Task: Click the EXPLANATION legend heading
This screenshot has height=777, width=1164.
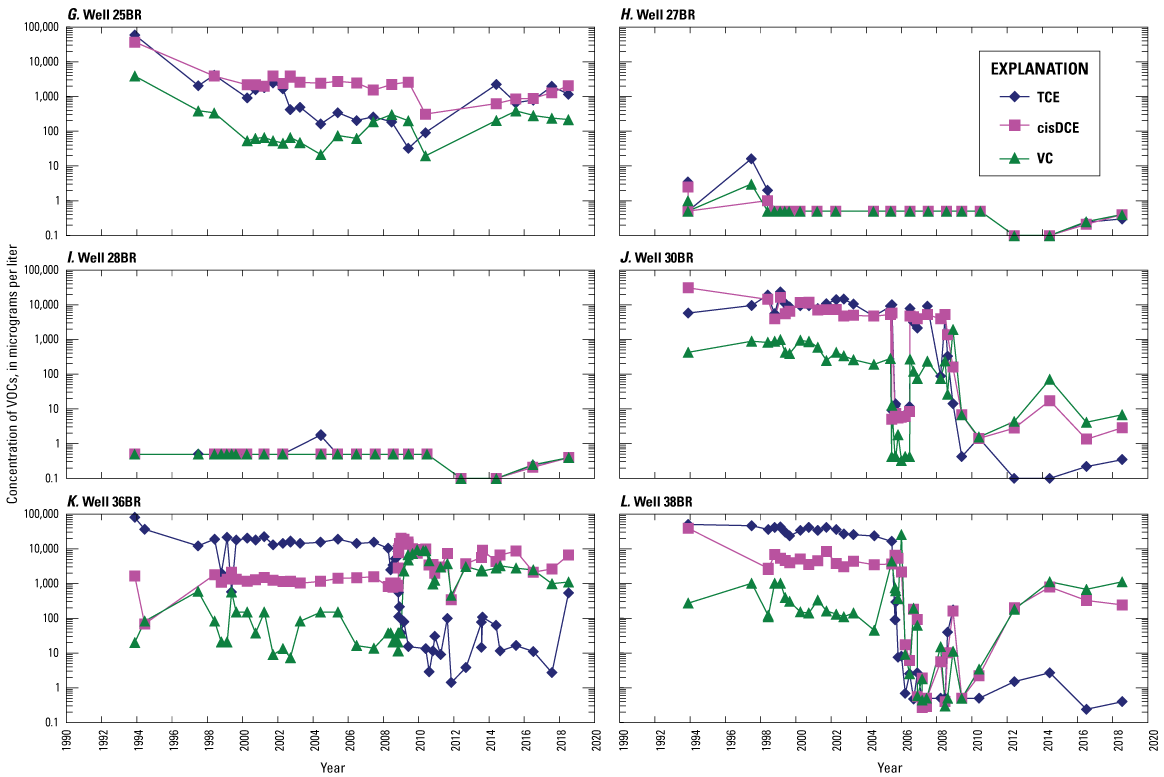Action: [x=1039, y=69]
